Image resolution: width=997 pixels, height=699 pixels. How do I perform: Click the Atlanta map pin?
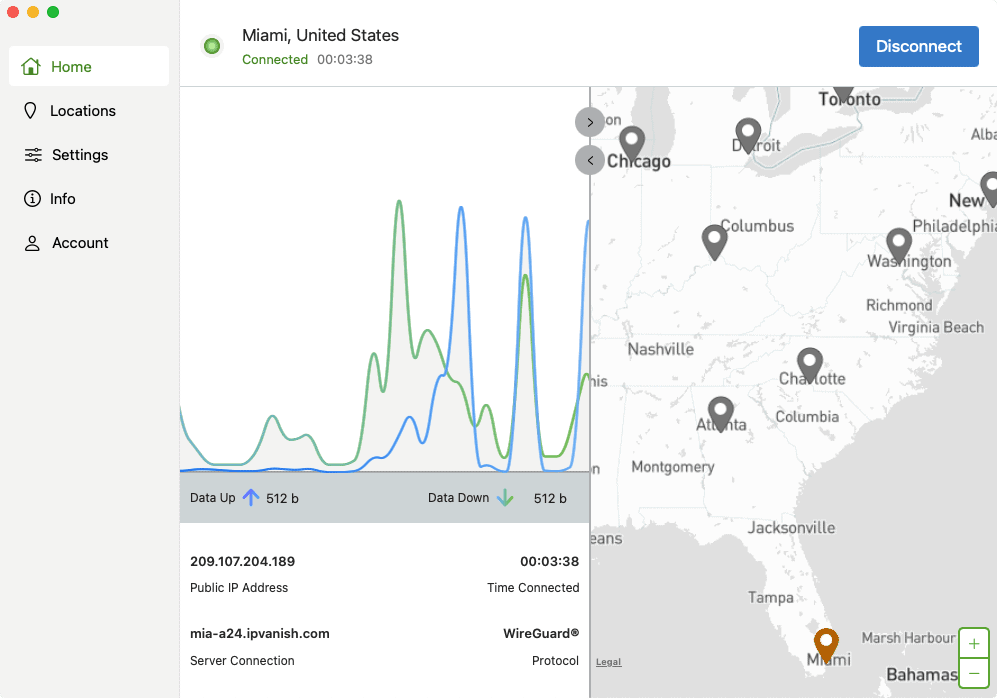pyautogui.click(x=721, y=410)
